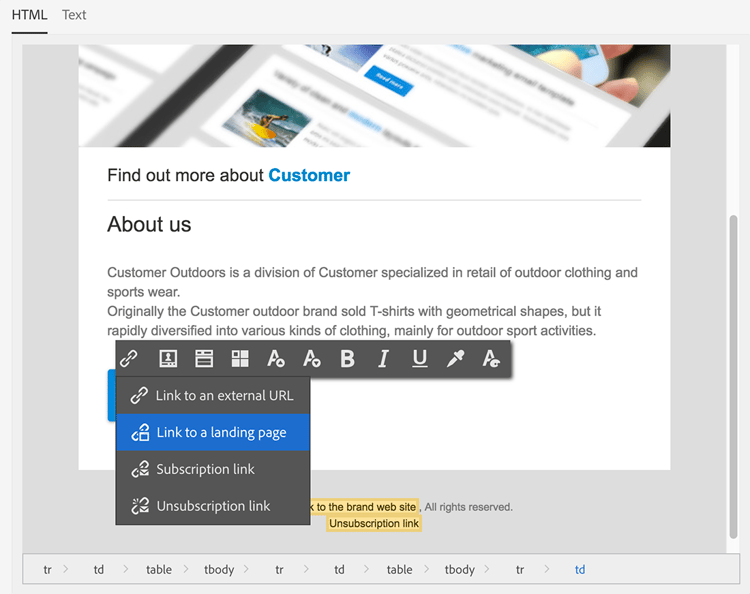Toggle underline formatting
The image size is (750, 594).
(419, 358)
